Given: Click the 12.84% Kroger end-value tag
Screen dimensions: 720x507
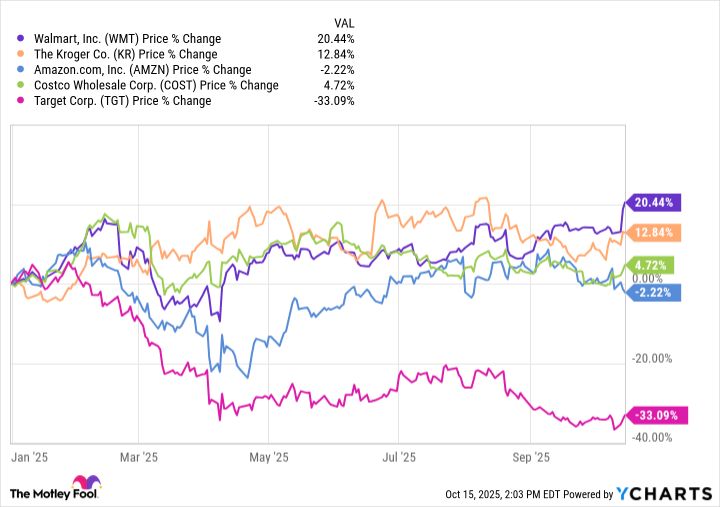Looking at the screenshot, I should [654, 232].
